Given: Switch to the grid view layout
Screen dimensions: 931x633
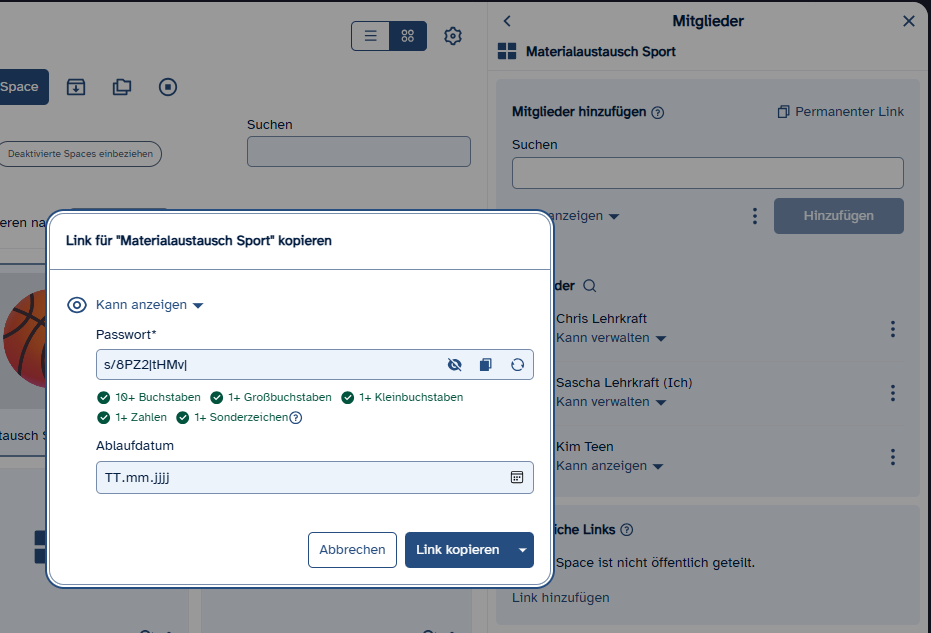Looking at the screenshot, I should (408, 36).
